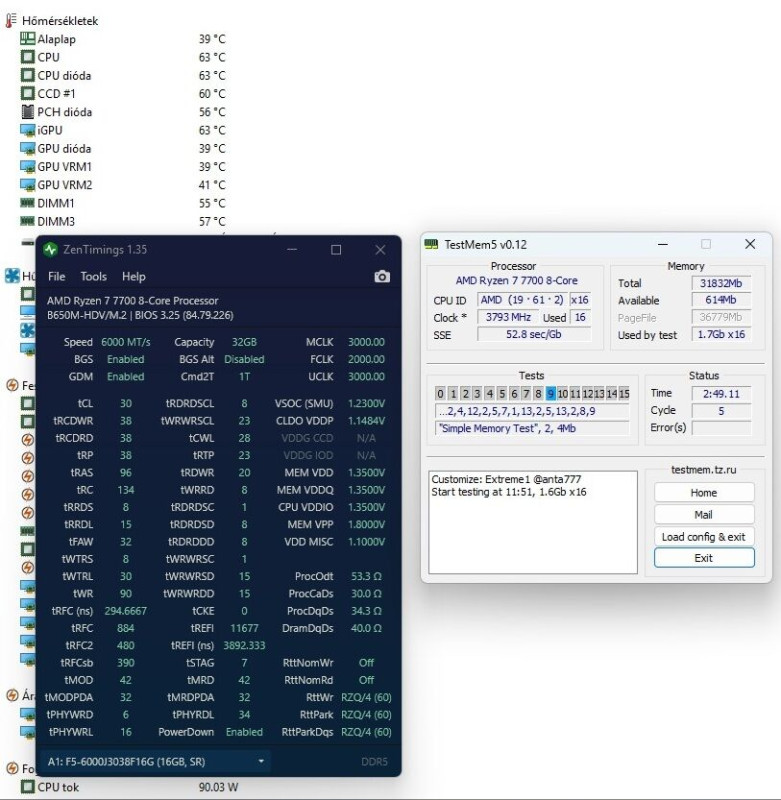Image resolution: width=781 pixels, height=800 pixels.
Task: Click the ZenTimings screenshot camera icon
Action: coord(382,277)
